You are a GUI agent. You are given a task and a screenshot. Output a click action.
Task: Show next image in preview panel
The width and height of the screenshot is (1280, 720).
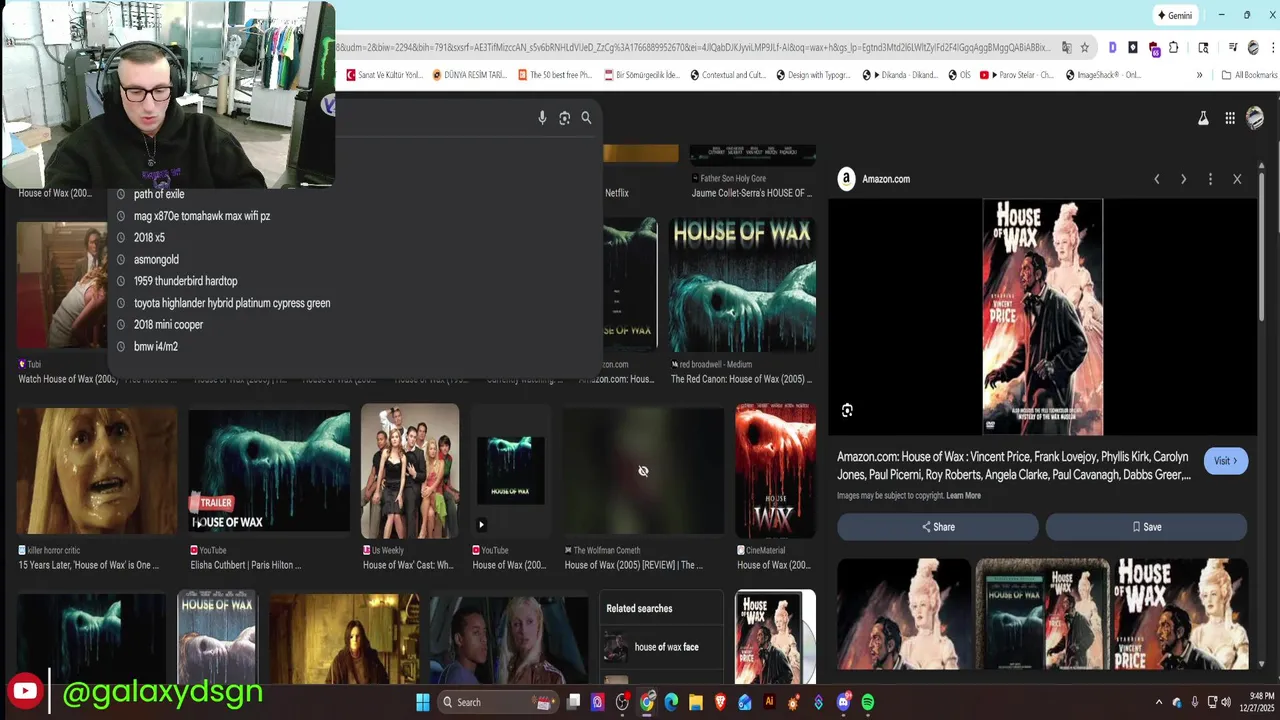click(x=1183, y=179)
